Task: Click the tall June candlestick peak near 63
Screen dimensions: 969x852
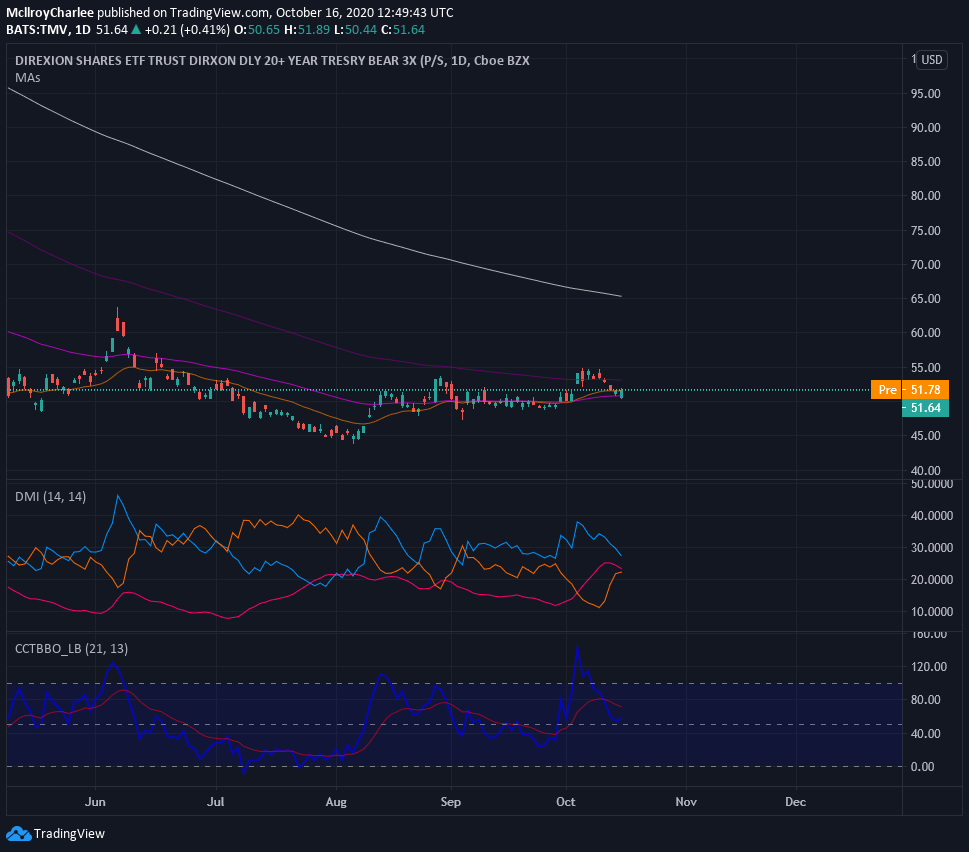Action: pyautogui.click(x=117, y=319)
